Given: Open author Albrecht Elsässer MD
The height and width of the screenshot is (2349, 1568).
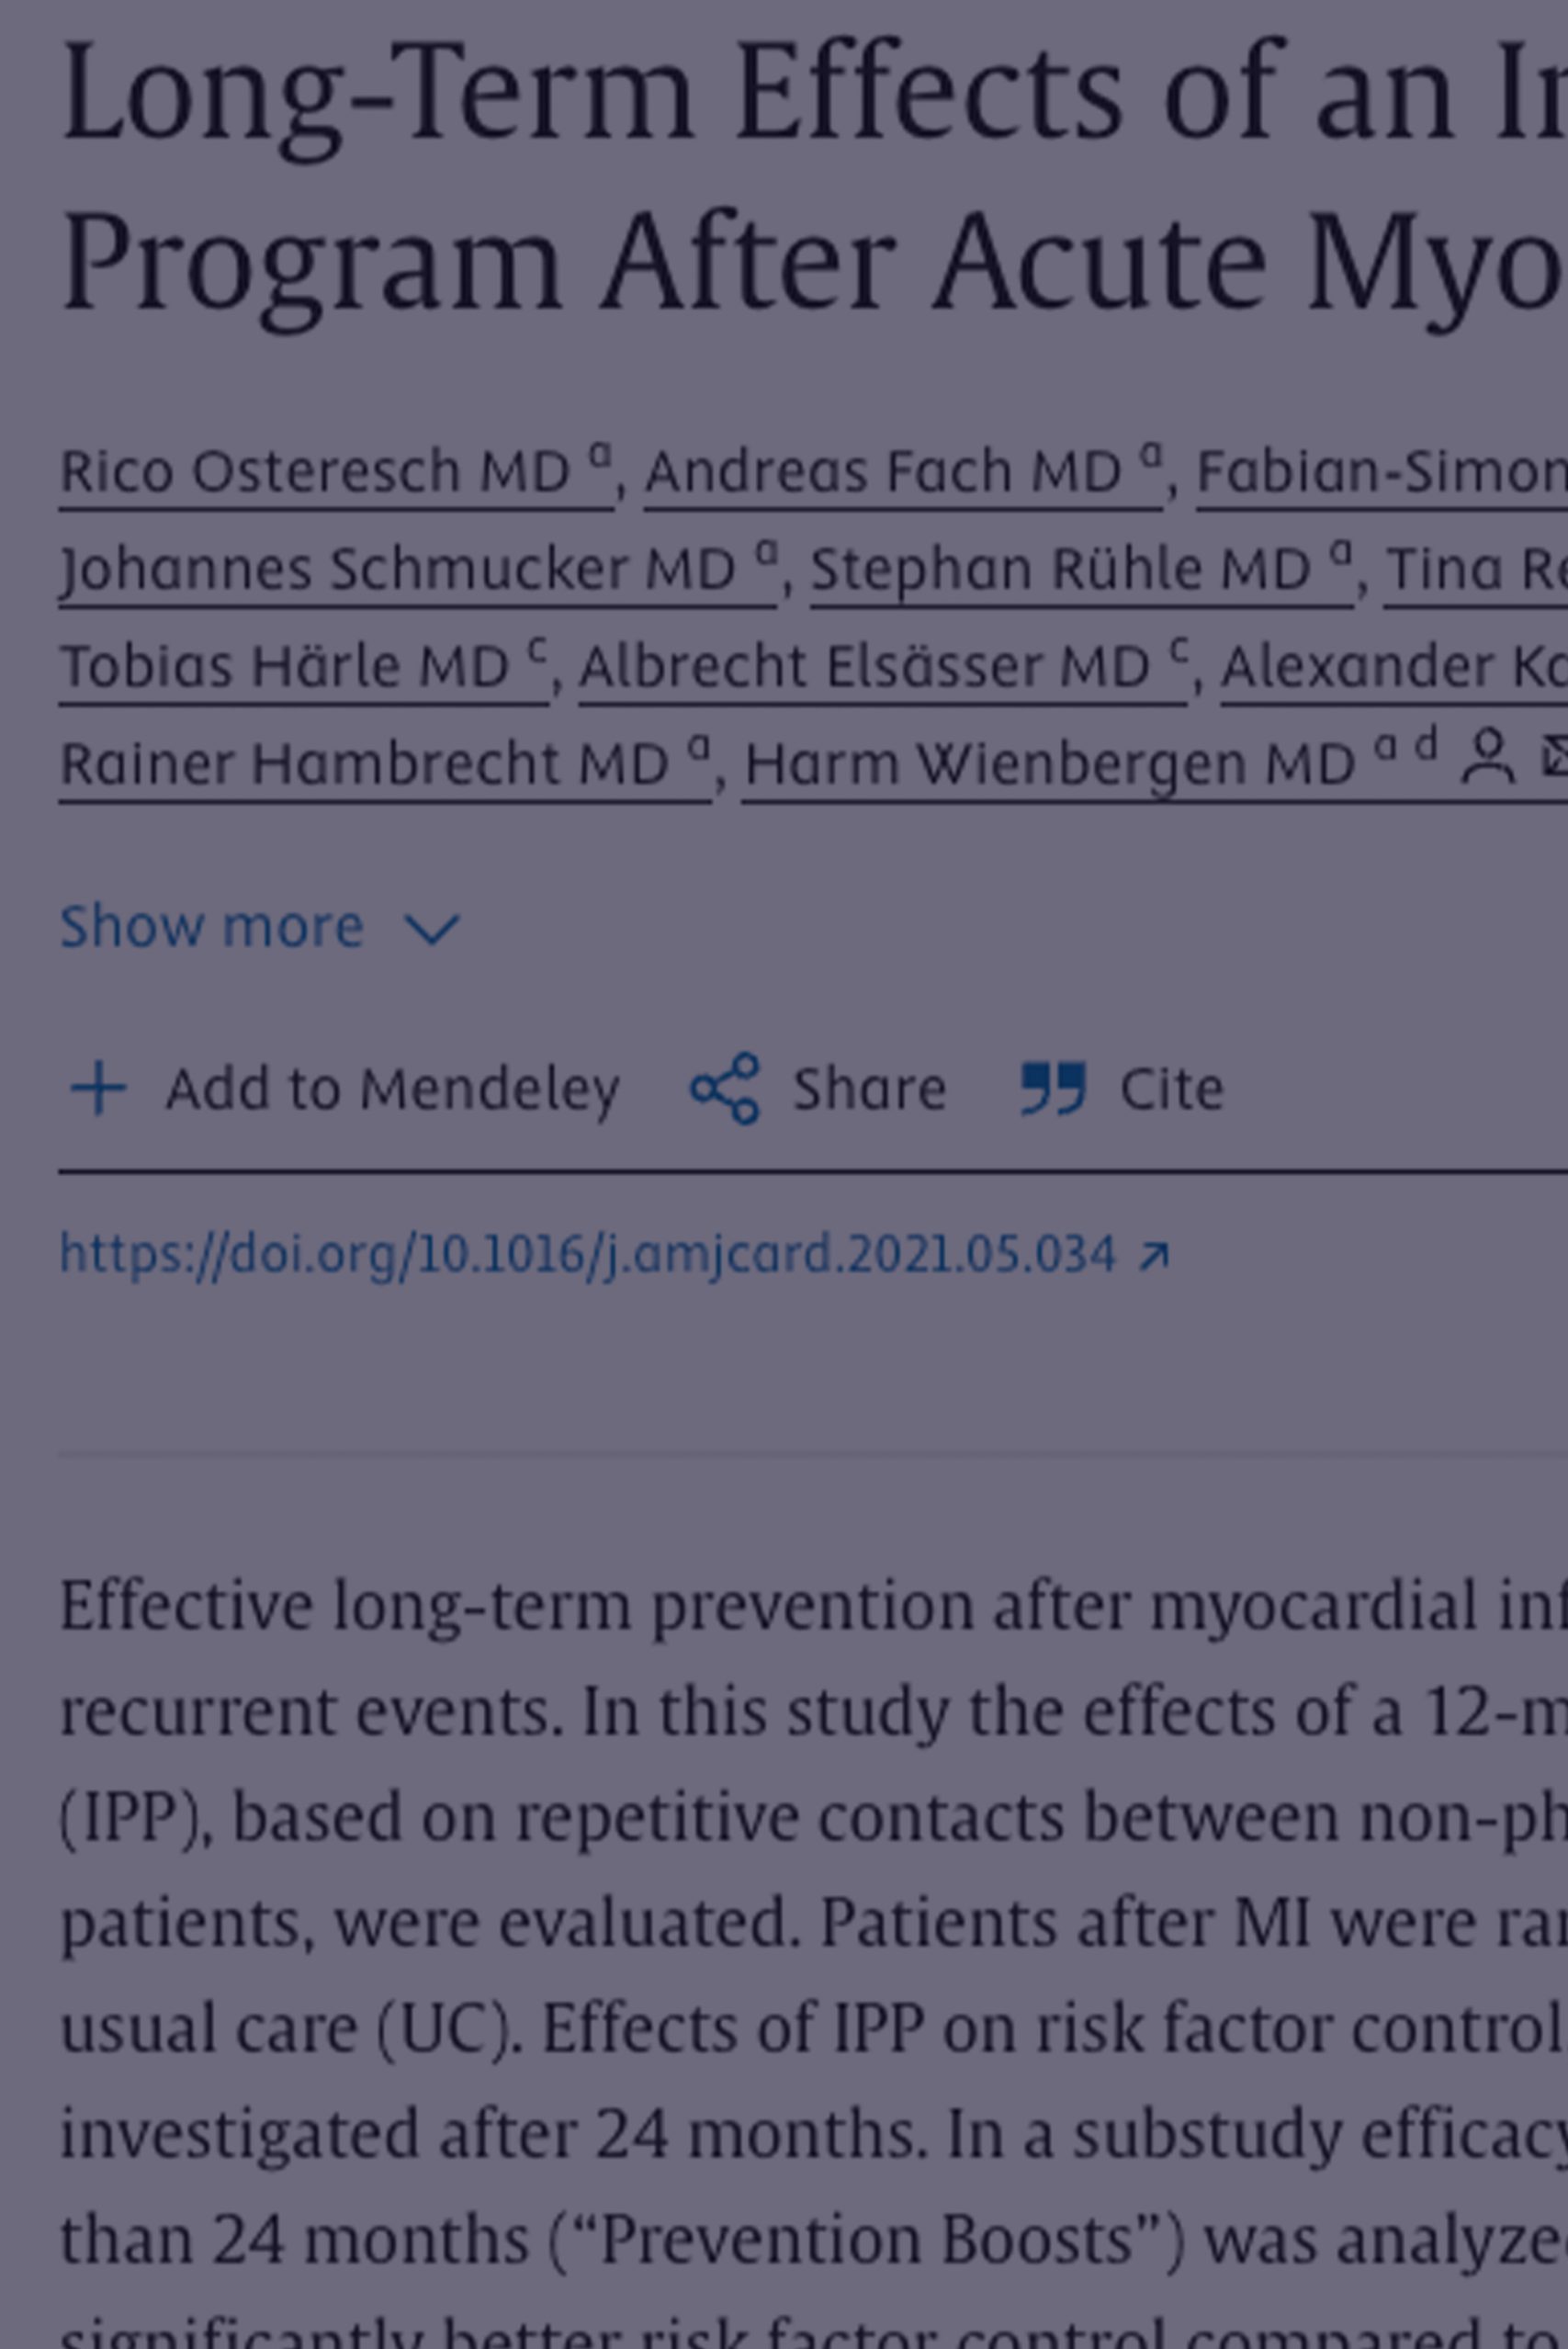Looking at the screenshot, I should [x=884, y=667].
